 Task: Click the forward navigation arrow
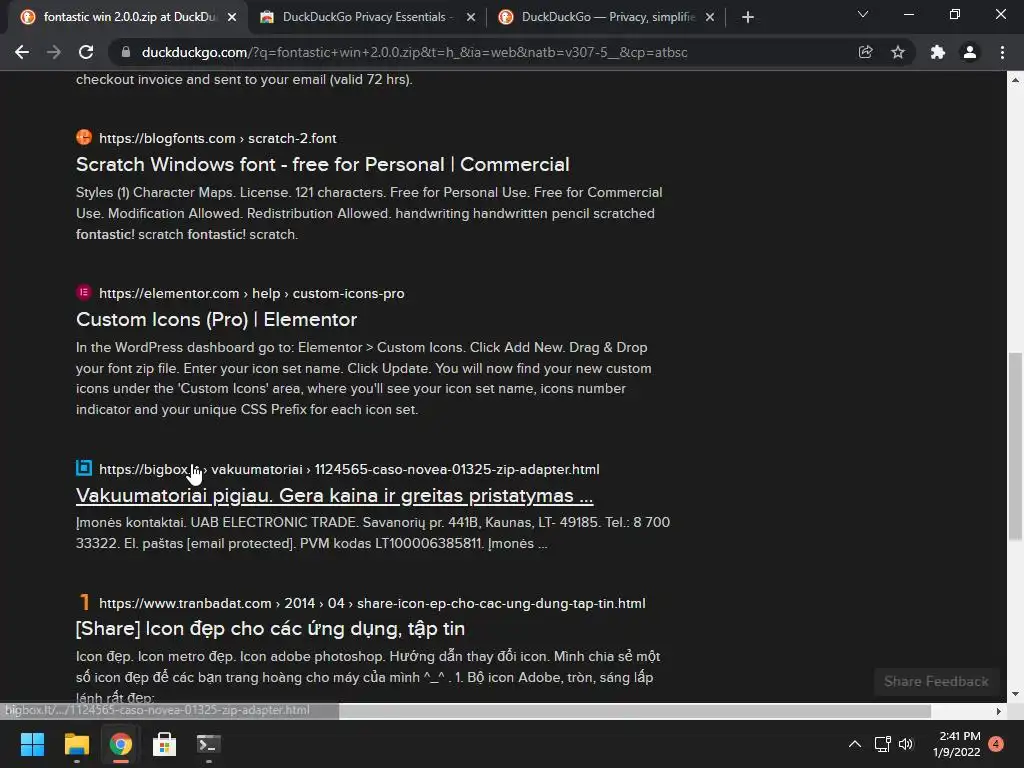(54, 52)
